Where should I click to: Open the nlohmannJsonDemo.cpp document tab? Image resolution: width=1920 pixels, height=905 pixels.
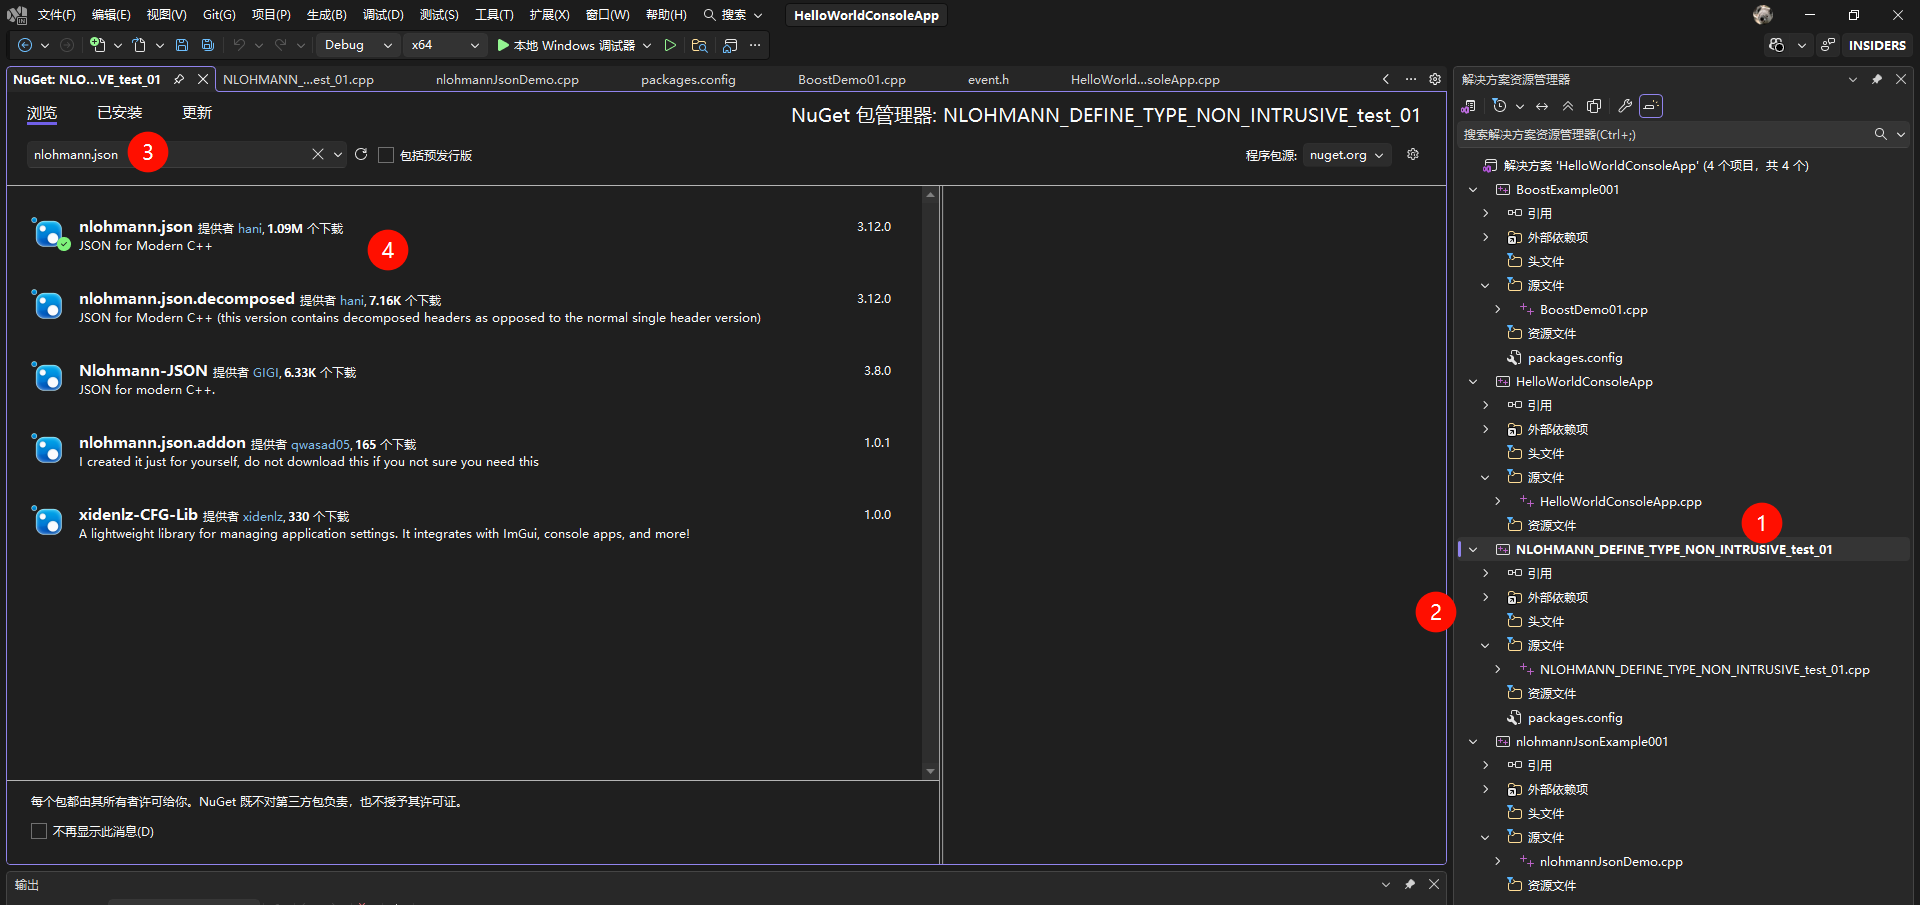[x=507, y=79]
